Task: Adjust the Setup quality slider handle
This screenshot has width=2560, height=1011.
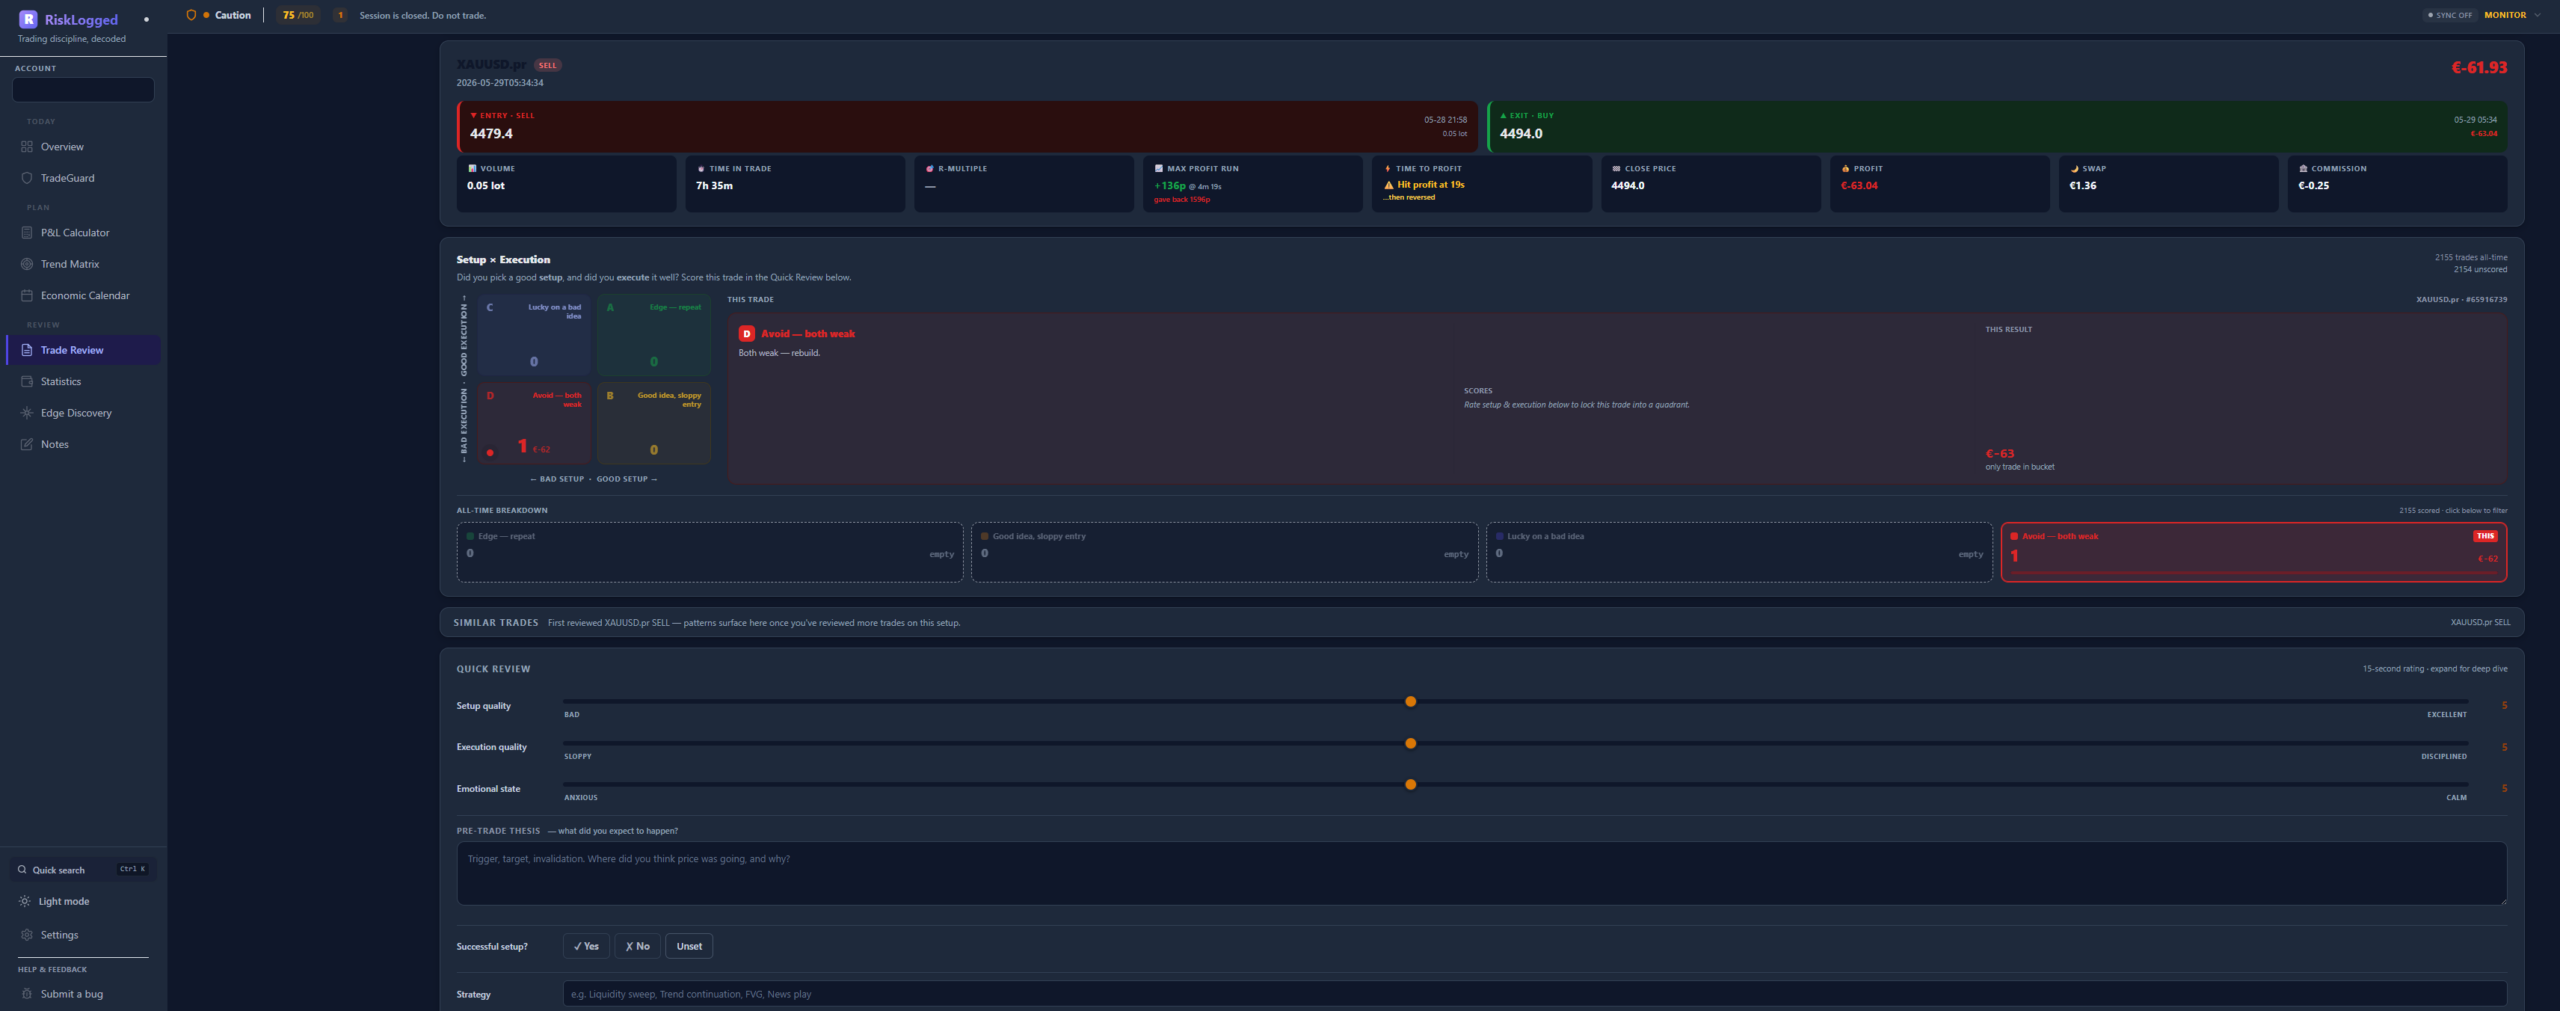Action: (1411, 702)
